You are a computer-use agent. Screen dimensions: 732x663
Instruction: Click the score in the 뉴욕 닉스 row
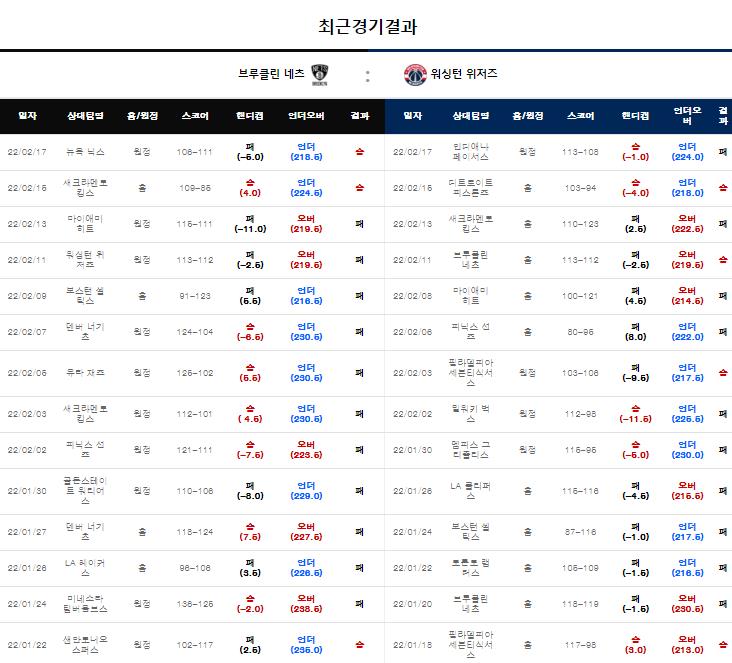pyautogui.click(x=195, y=152)
